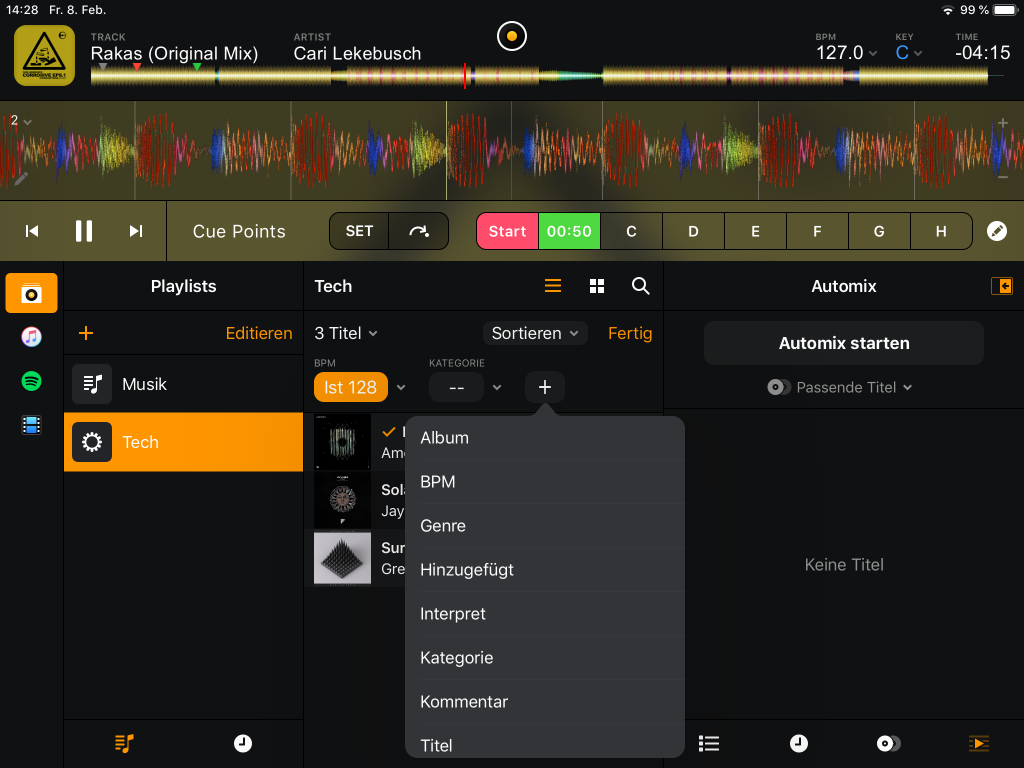Screen dimensions: 1024x768
Task: Toggle the Passende Titel option
Action: pyautogui.click(x=840, y=388)
